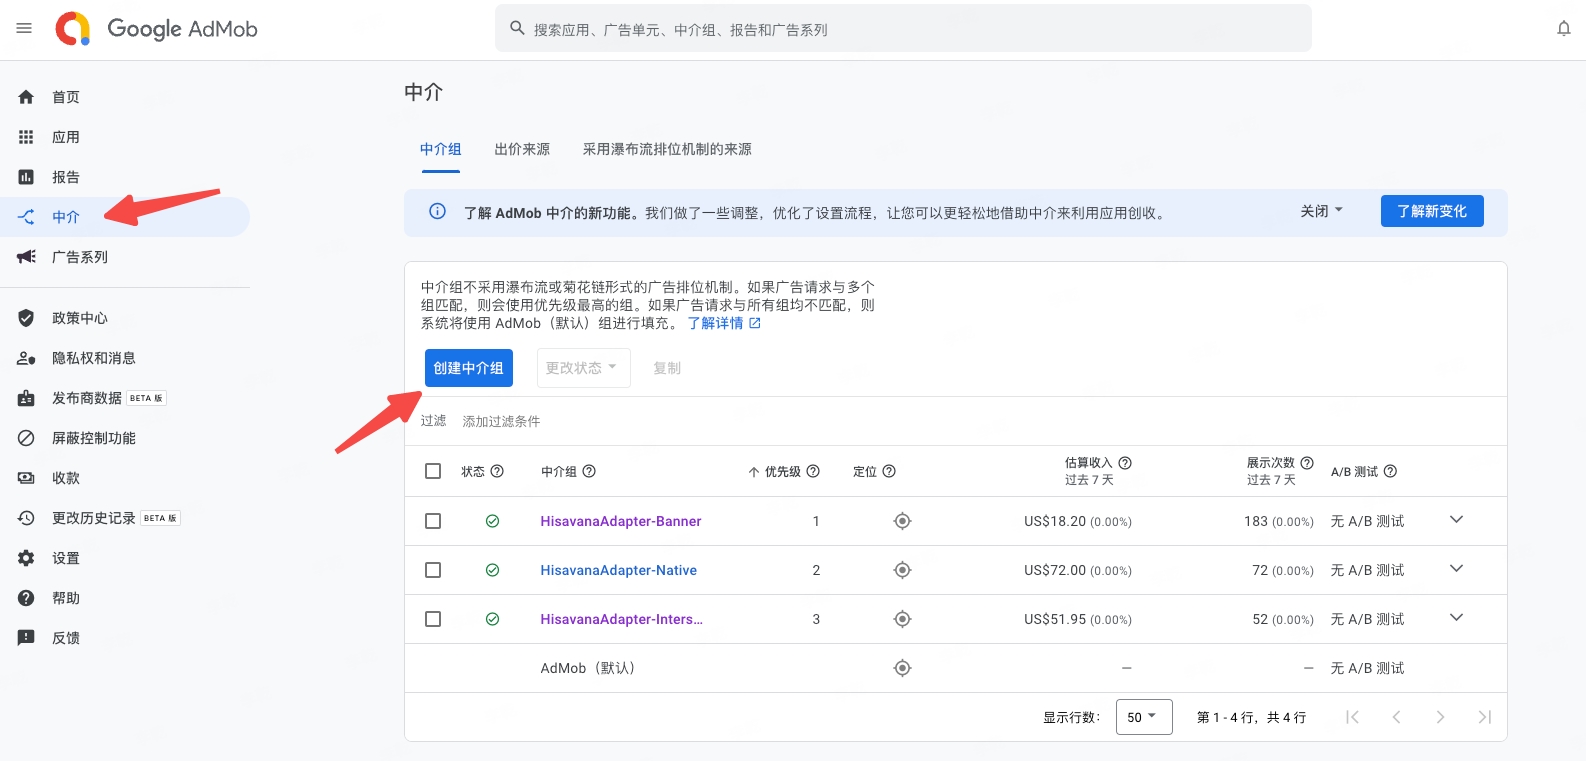Viewport: 1586px width, 761px height.
Task: Click the settings gear icon in sidebar
Action: (x=26, y=558)
